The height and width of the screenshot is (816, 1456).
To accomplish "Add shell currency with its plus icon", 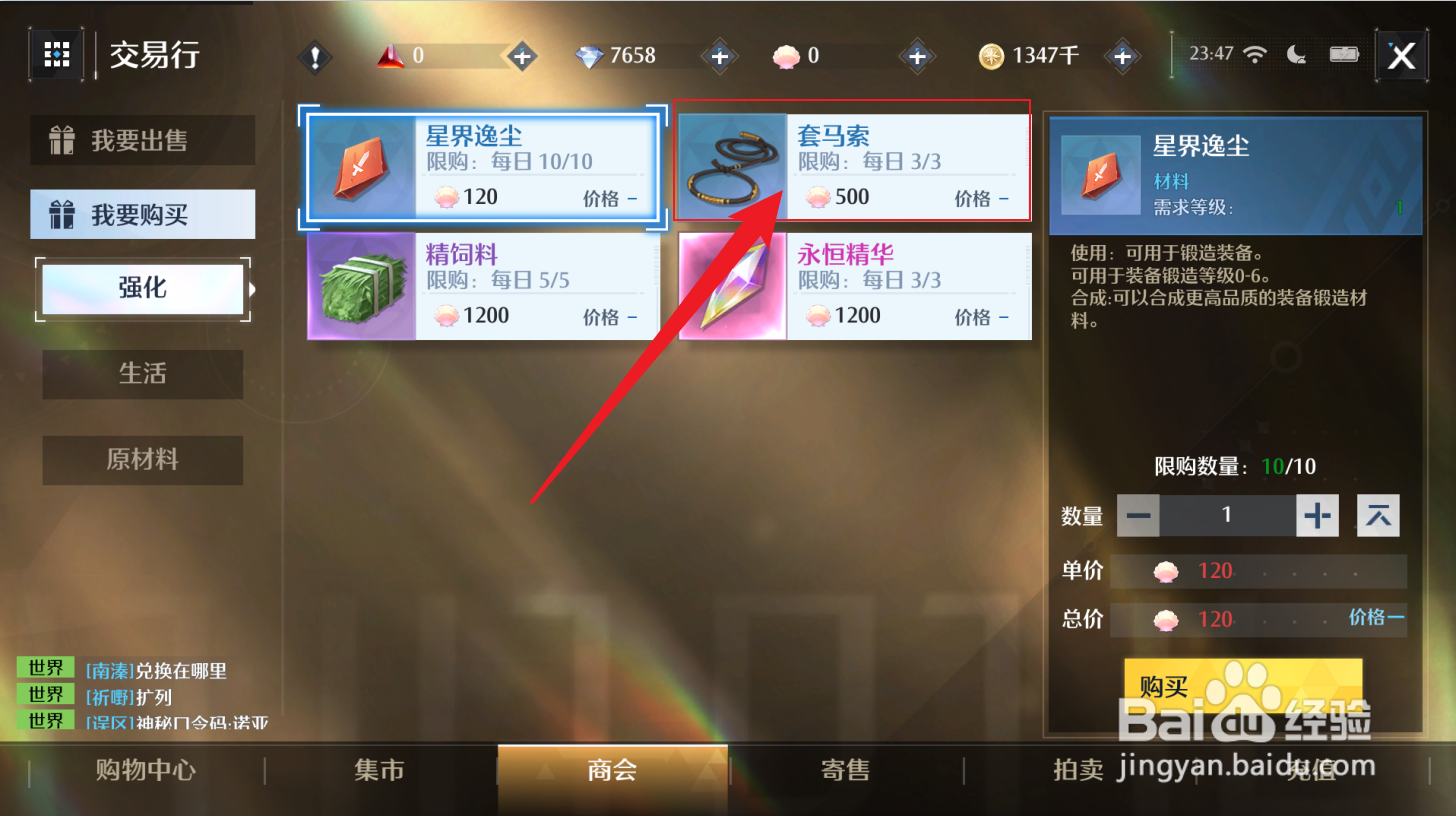I will pos(917,57).
